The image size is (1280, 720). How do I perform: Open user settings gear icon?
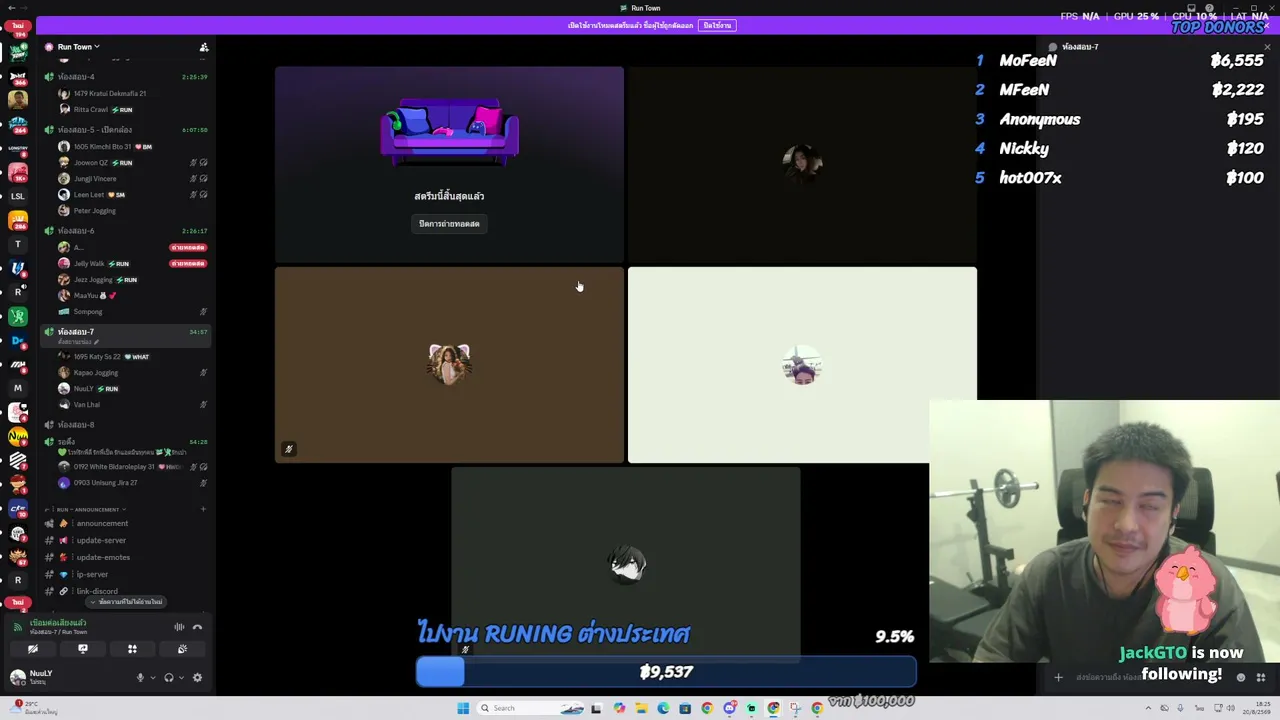(197, 677)
